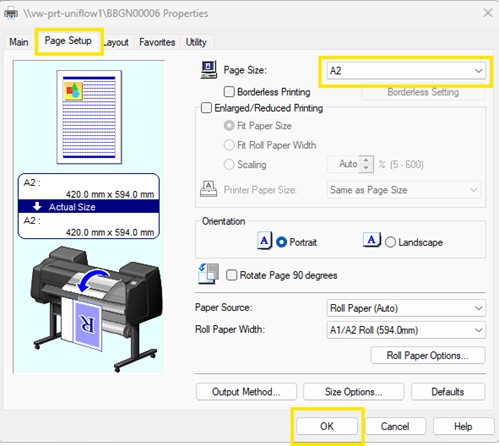This screenshot has height=446, width=499.
Task: Click the Roll Paper Options button
Action: [x=428, y=355]
